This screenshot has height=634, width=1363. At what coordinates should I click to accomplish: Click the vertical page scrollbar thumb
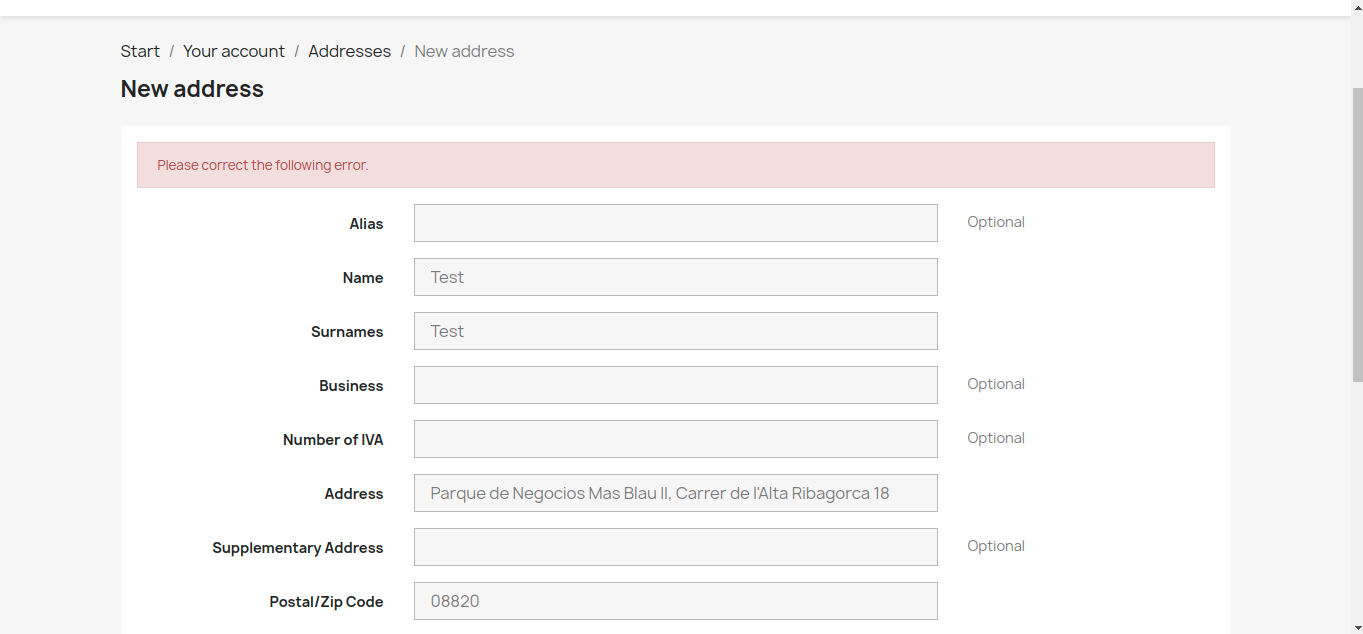pos(1357,235)
